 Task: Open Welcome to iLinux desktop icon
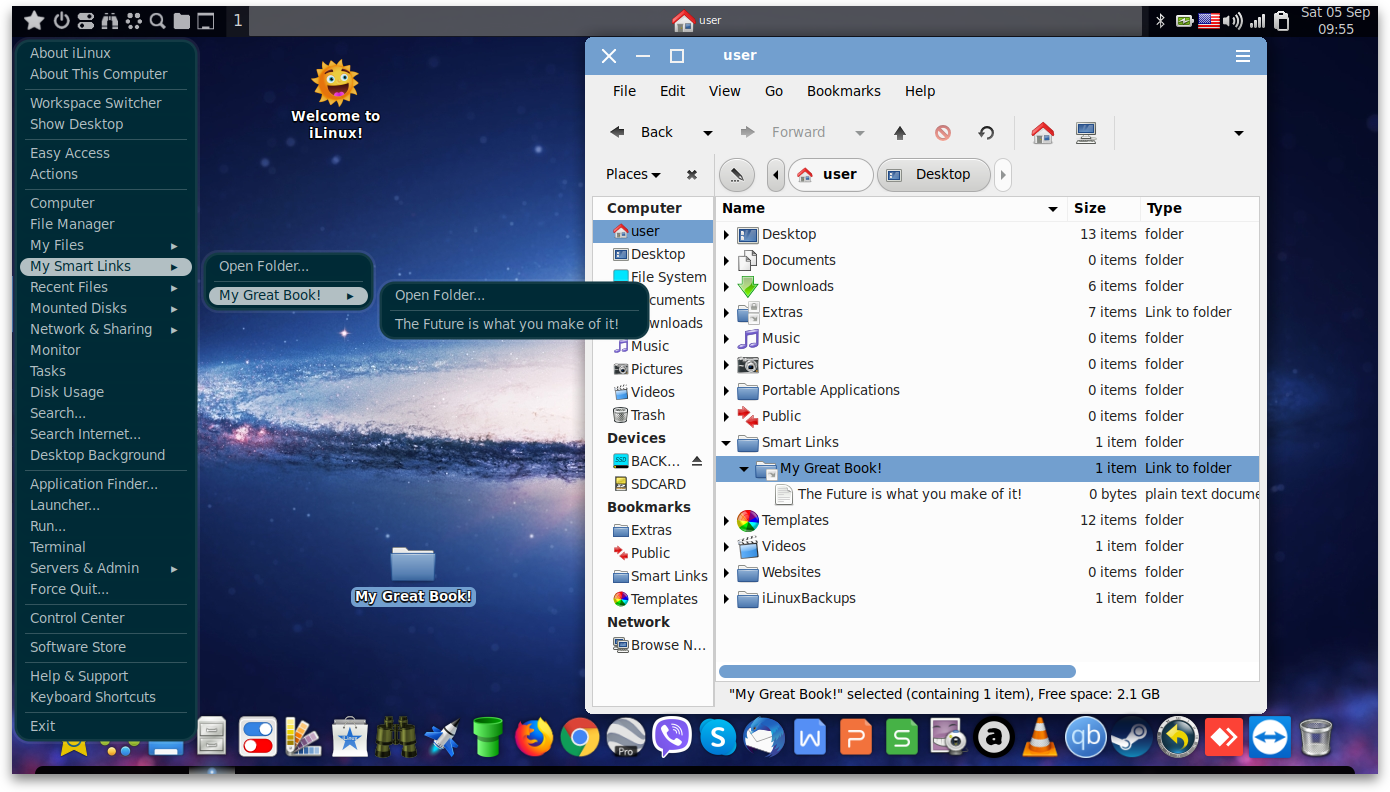pyautogui.click(x=335, y=100)
